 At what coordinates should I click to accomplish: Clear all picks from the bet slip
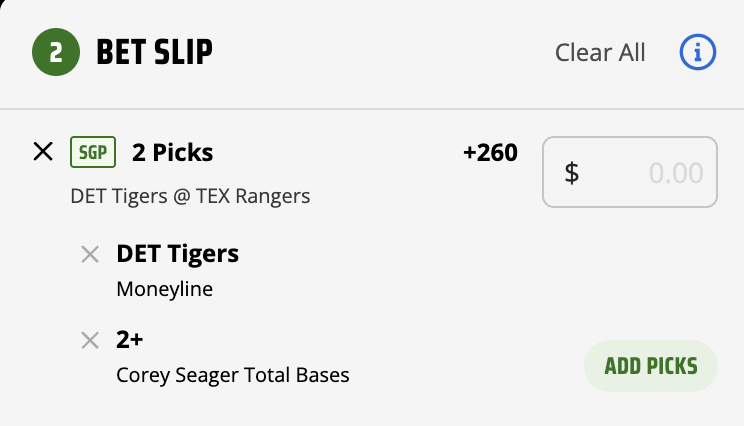click(600, 52)
